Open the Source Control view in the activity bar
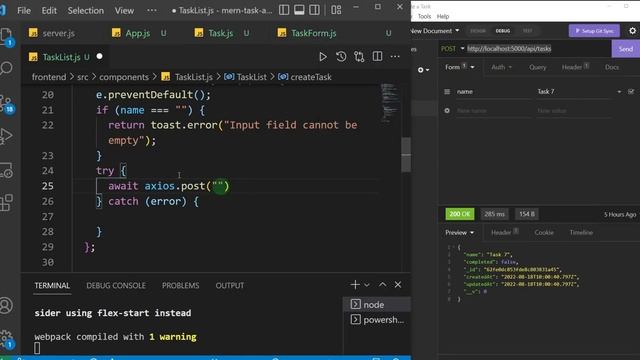This screenshot has width=640, height=360. tap(6, 103)
